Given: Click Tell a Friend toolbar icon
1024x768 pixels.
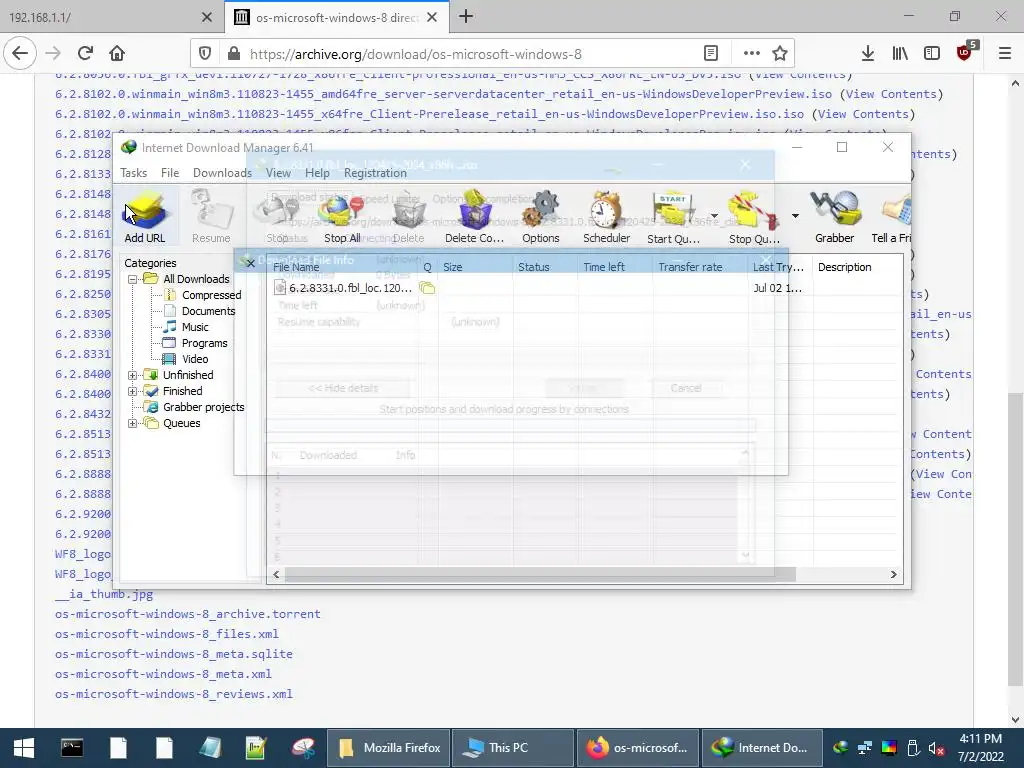Looking at the screenshot, I should (891, 217).
